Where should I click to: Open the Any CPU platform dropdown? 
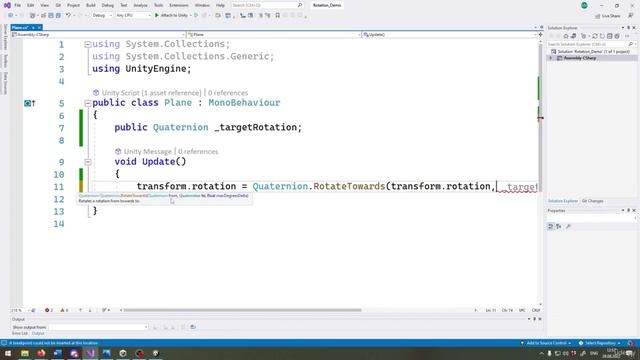[133, 15]
